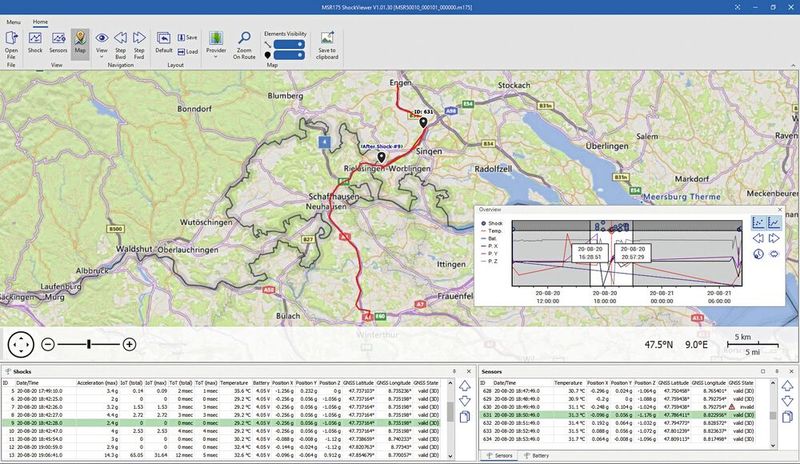Step backward in Overview panel
The image size is (800, 464).
[758, 238]
